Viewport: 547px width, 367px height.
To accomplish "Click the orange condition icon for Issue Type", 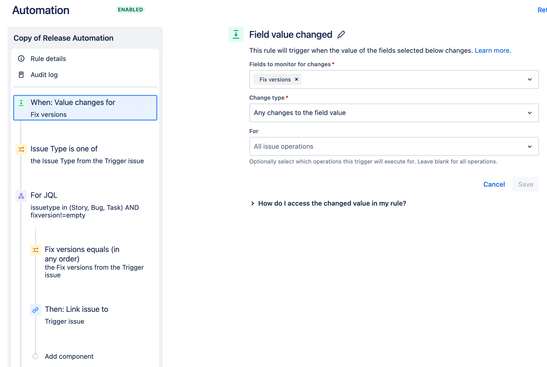I will coord(21,149).
